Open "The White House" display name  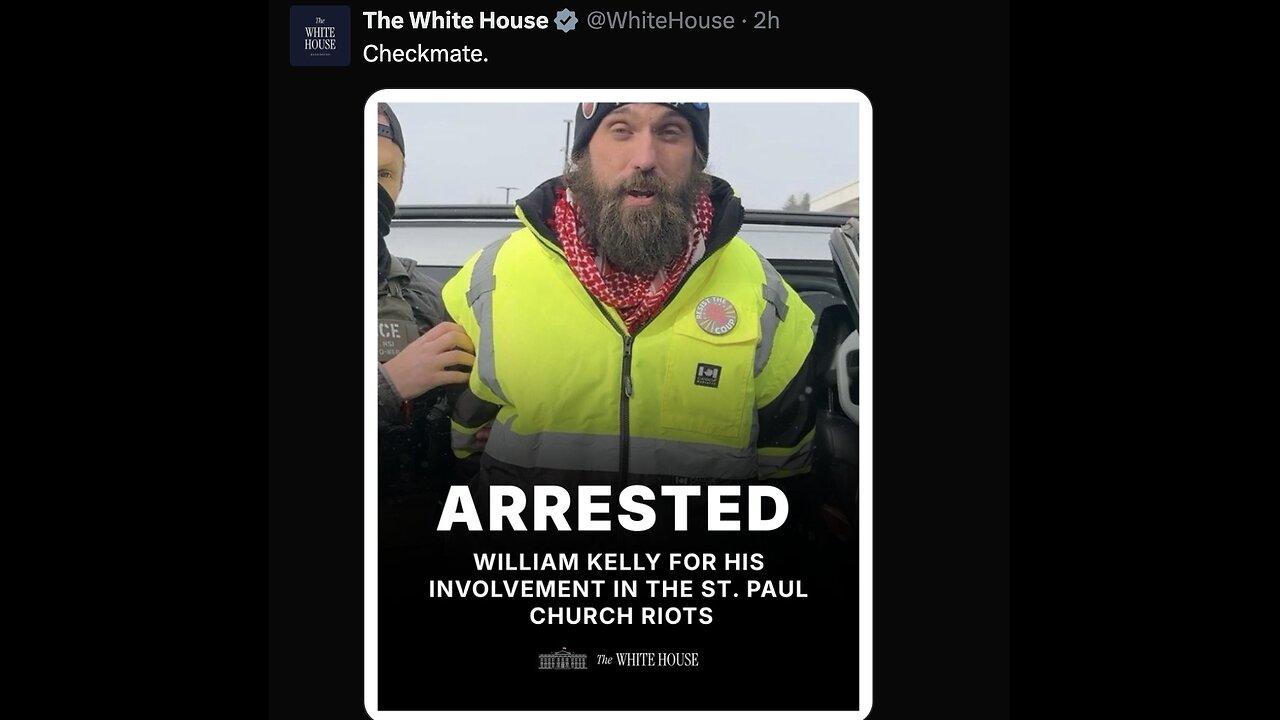coord(455,20)
